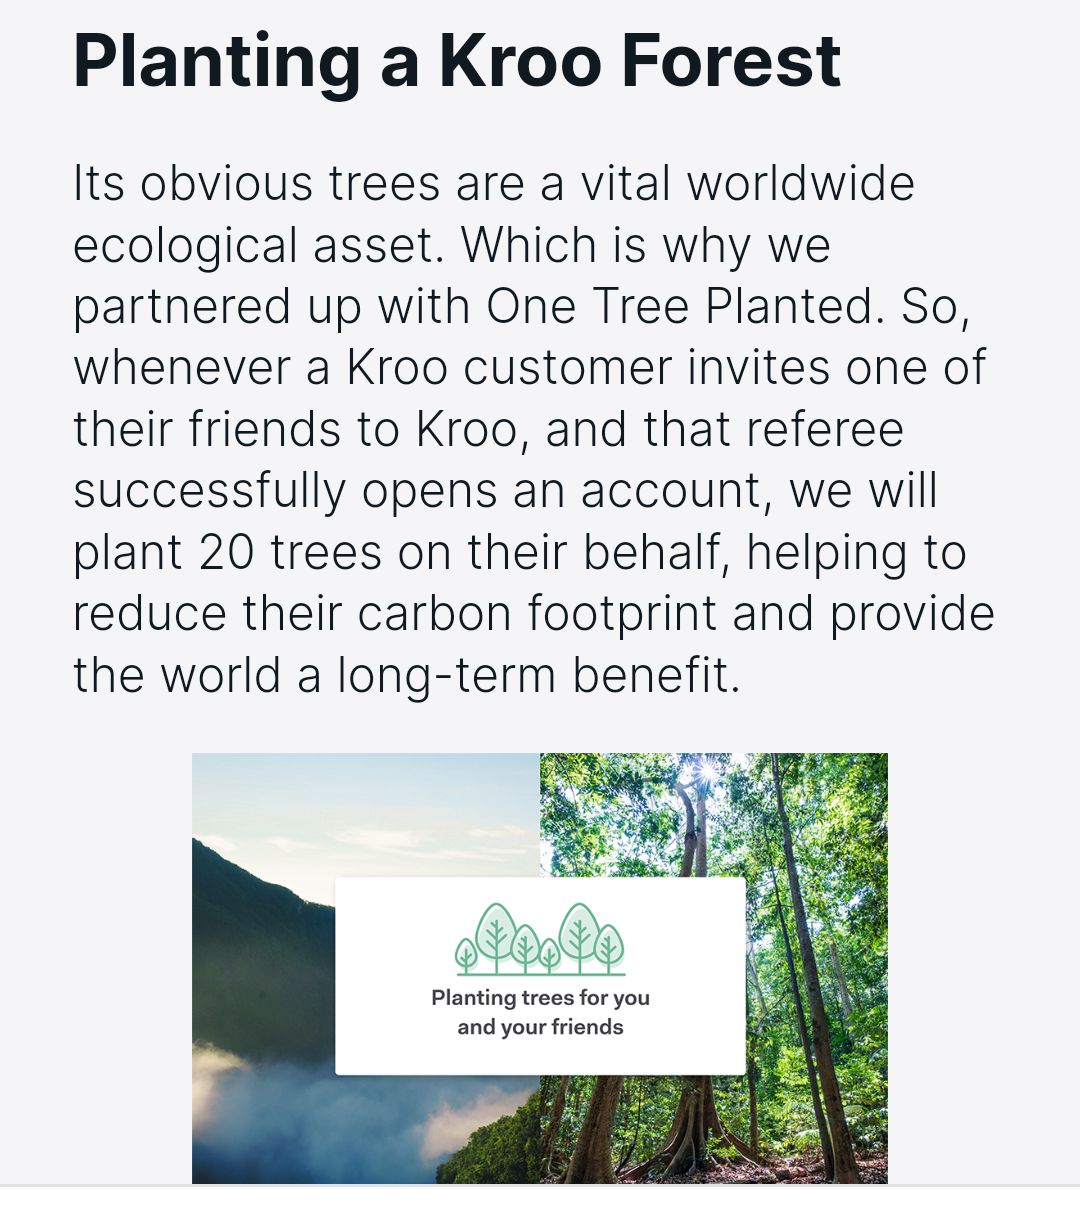
Task: Click the sun flare in the forest canopy
Action: click(708, 770)
